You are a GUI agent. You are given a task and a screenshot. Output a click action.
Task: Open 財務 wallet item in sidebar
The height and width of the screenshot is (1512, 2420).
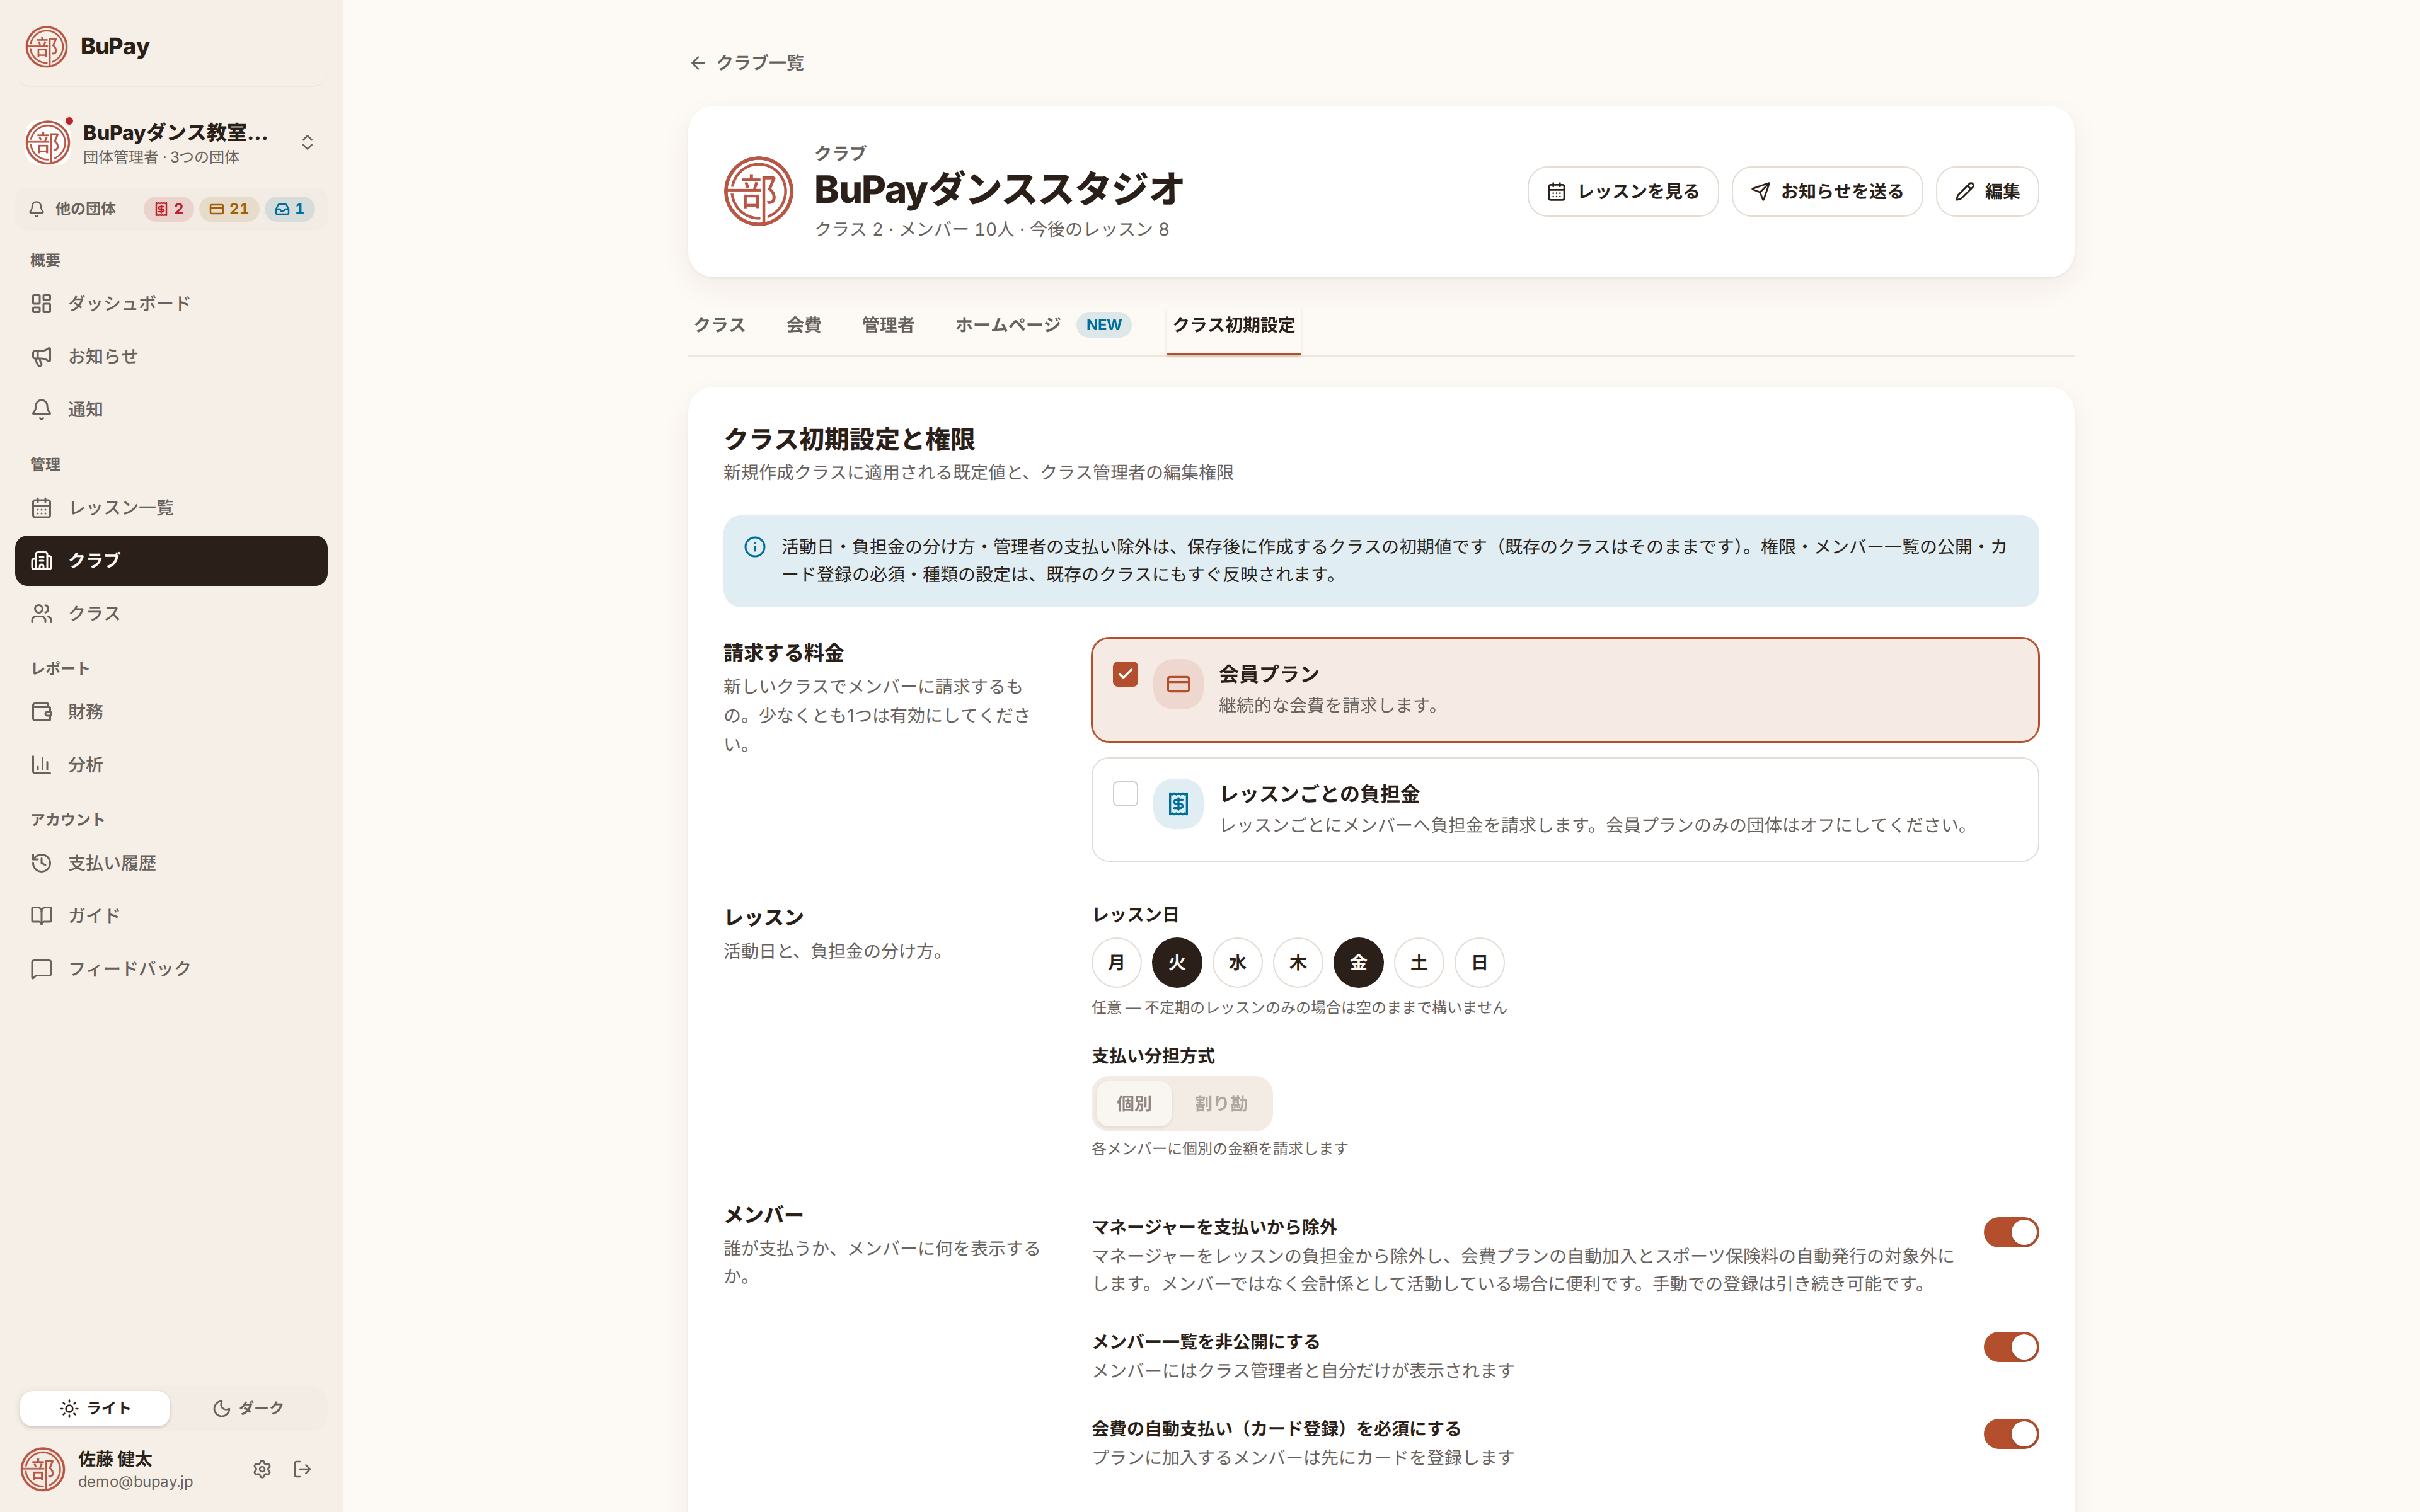[171, 712]
